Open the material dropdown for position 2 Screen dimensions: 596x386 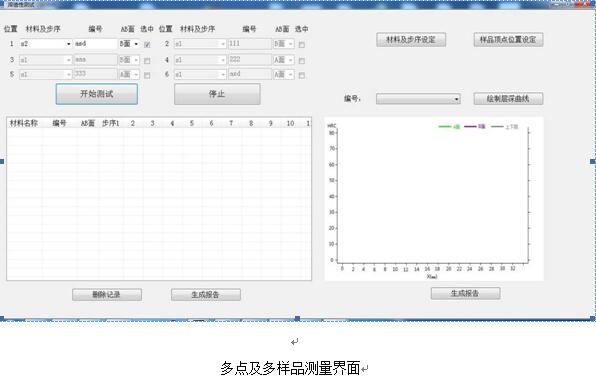click(223, 44)
